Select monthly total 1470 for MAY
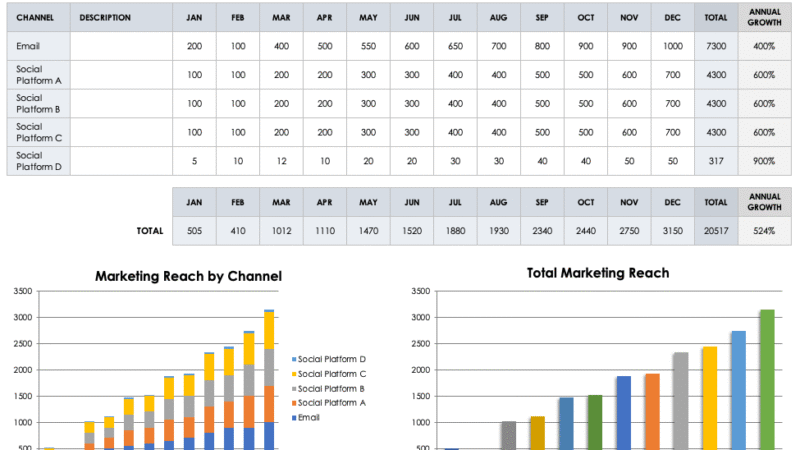This screenshot has width=800, height=450. (368, 231)
